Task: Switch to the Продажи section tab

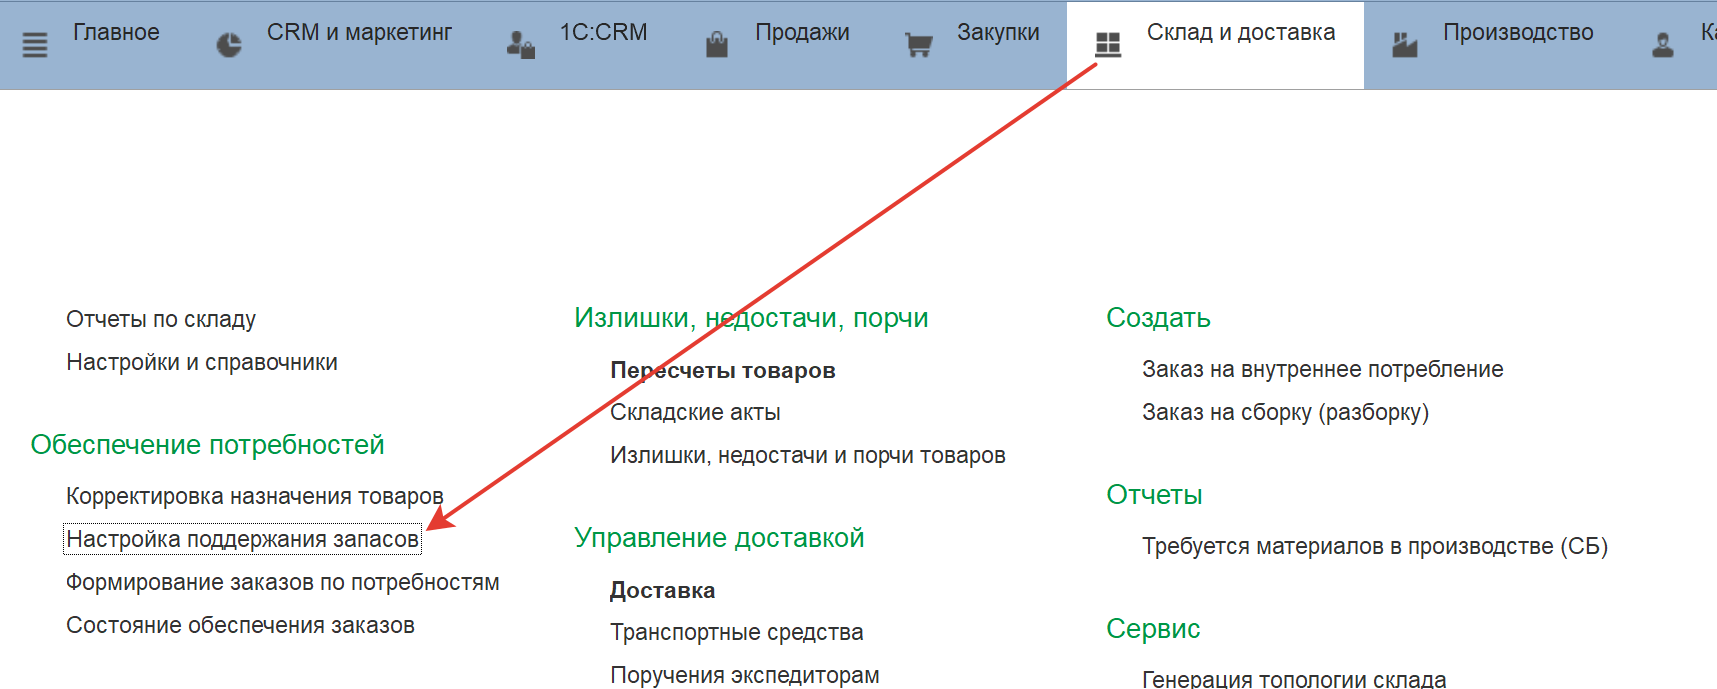Action: pyautogui.click(x=802, y=33)
